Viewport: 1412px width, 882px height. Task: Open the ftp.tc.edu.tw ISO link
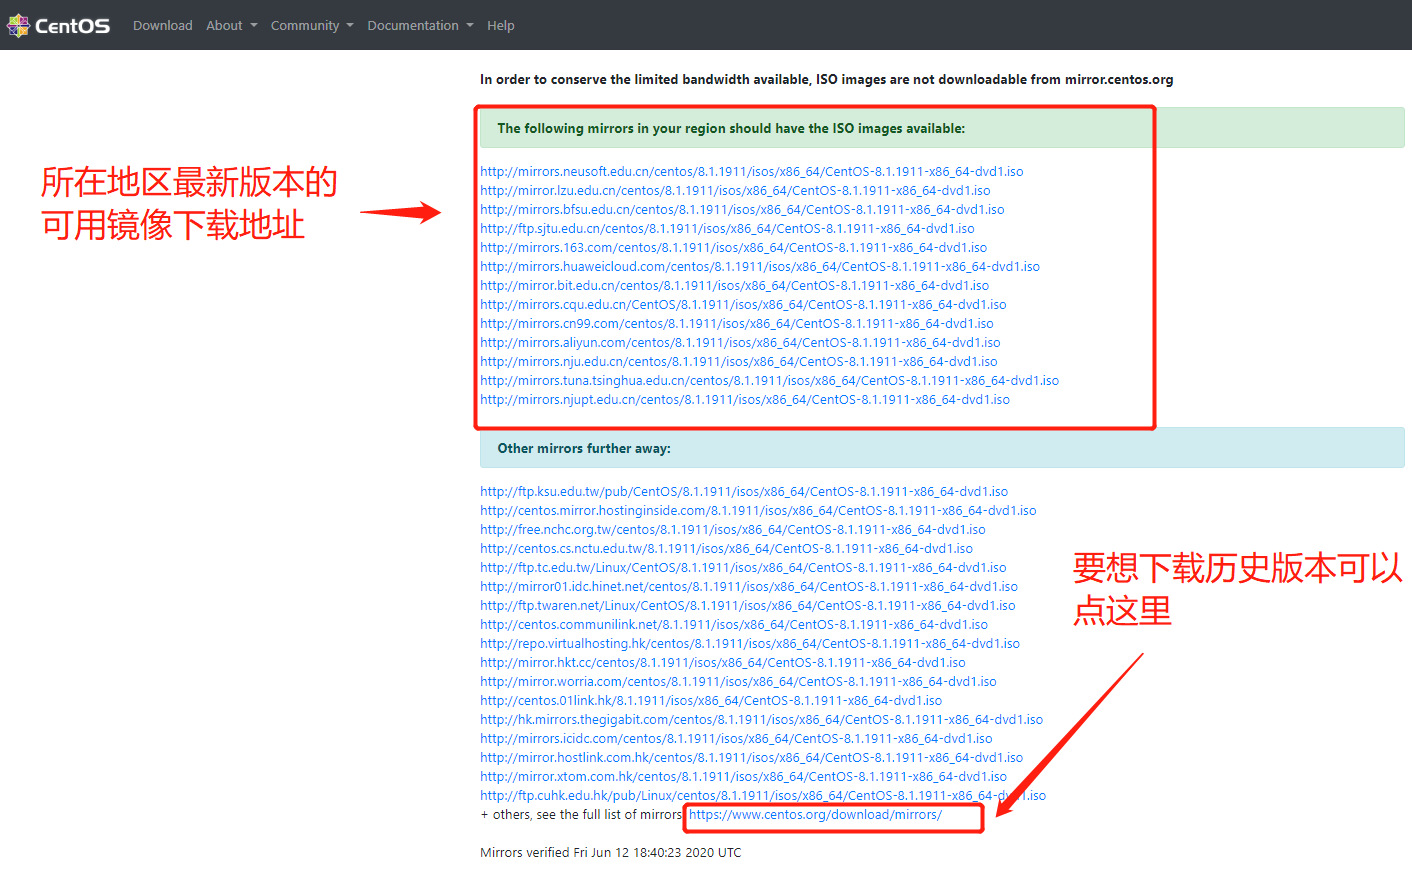click(743, 568)
